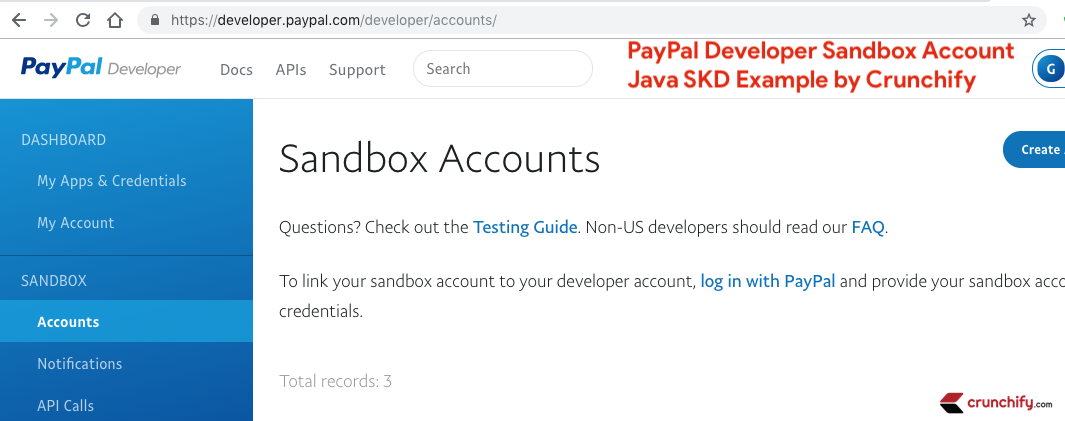1065x421 pixels.
Task: Go to the browser home page icon
Action: [115, 20]
